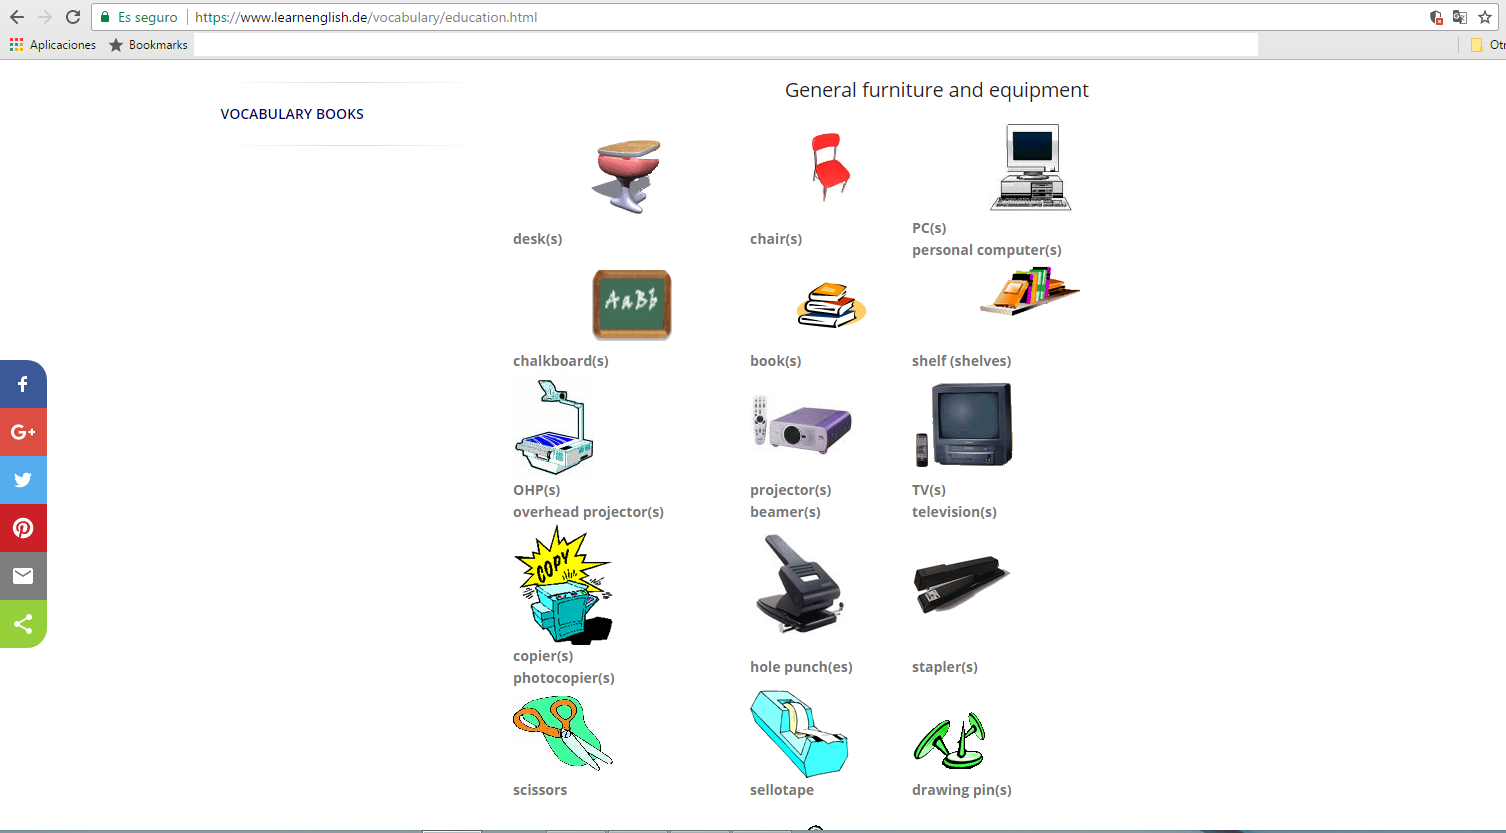
Task: Click the Twitter share button
Action: [23, 480]
